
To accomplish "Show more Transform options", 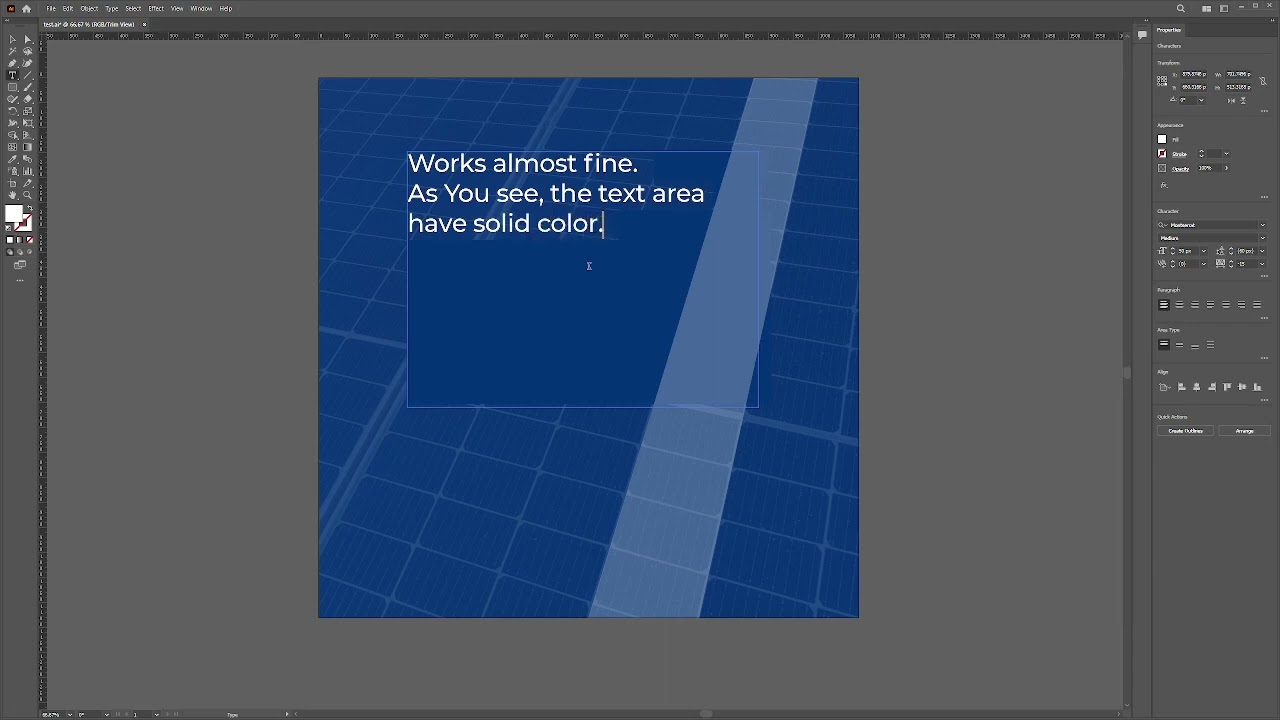I will click(x=1264, y=111).
